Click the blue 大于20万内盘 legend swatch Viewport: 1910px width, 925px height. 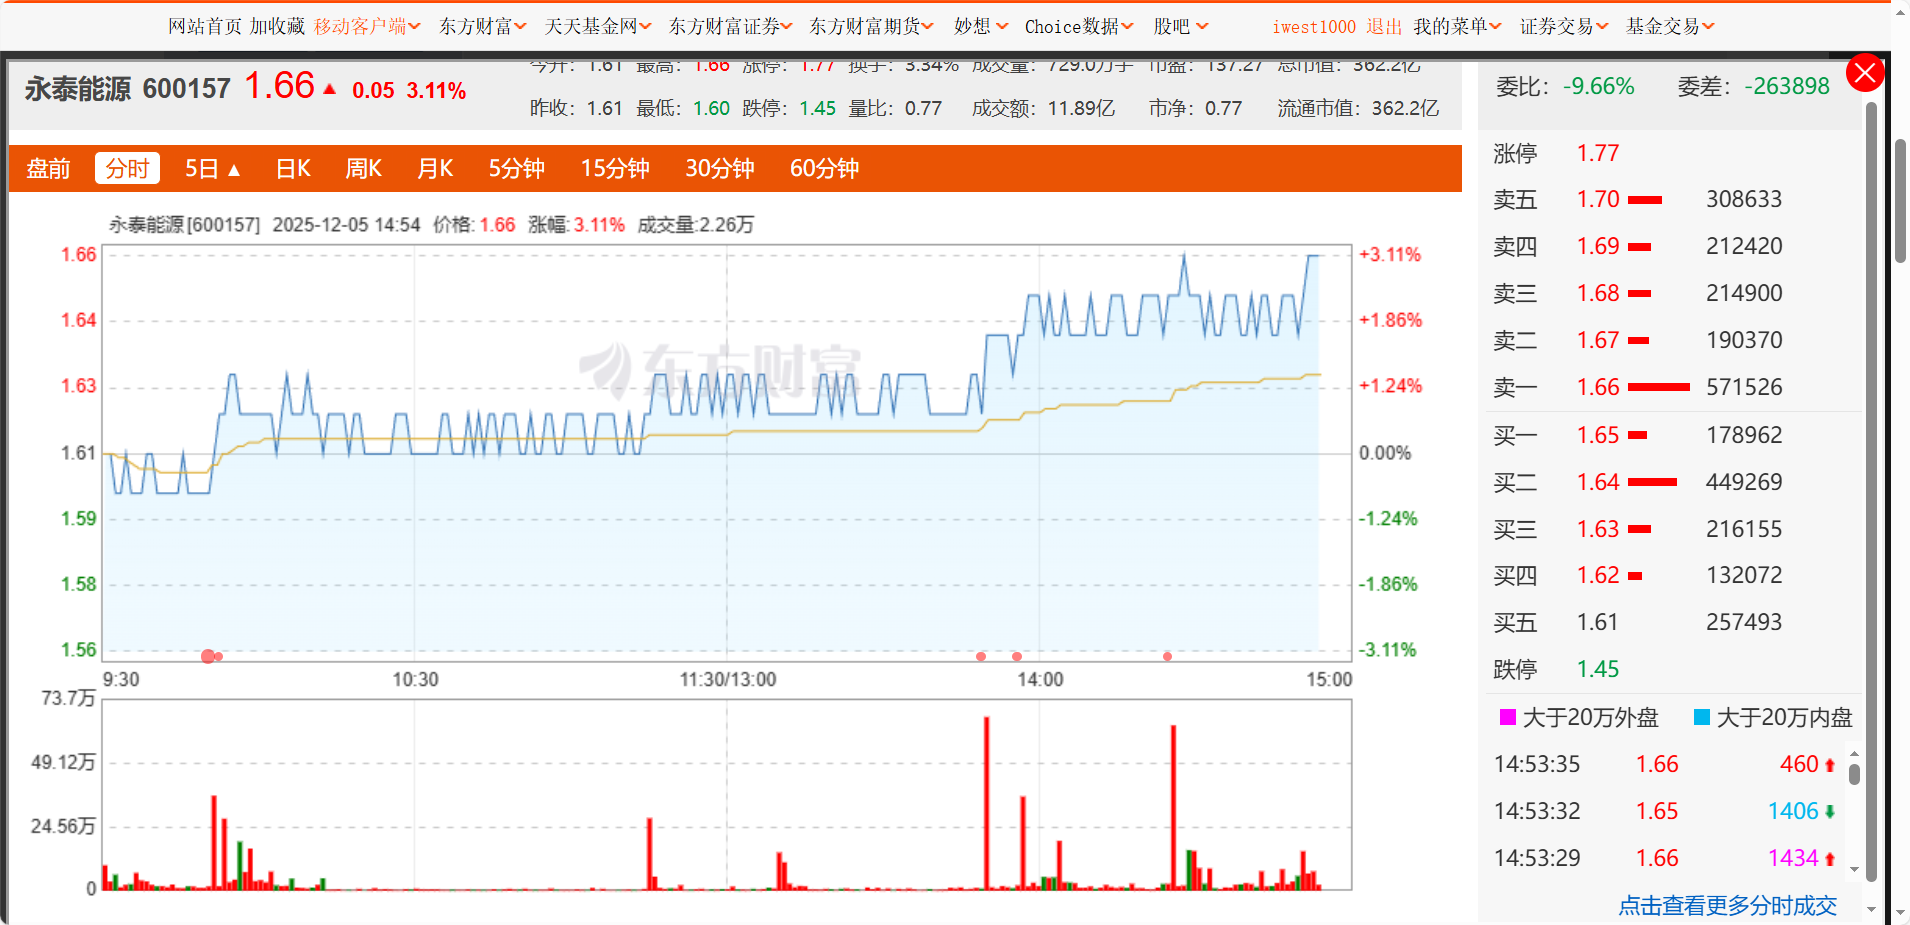(x=1701, y=717)
